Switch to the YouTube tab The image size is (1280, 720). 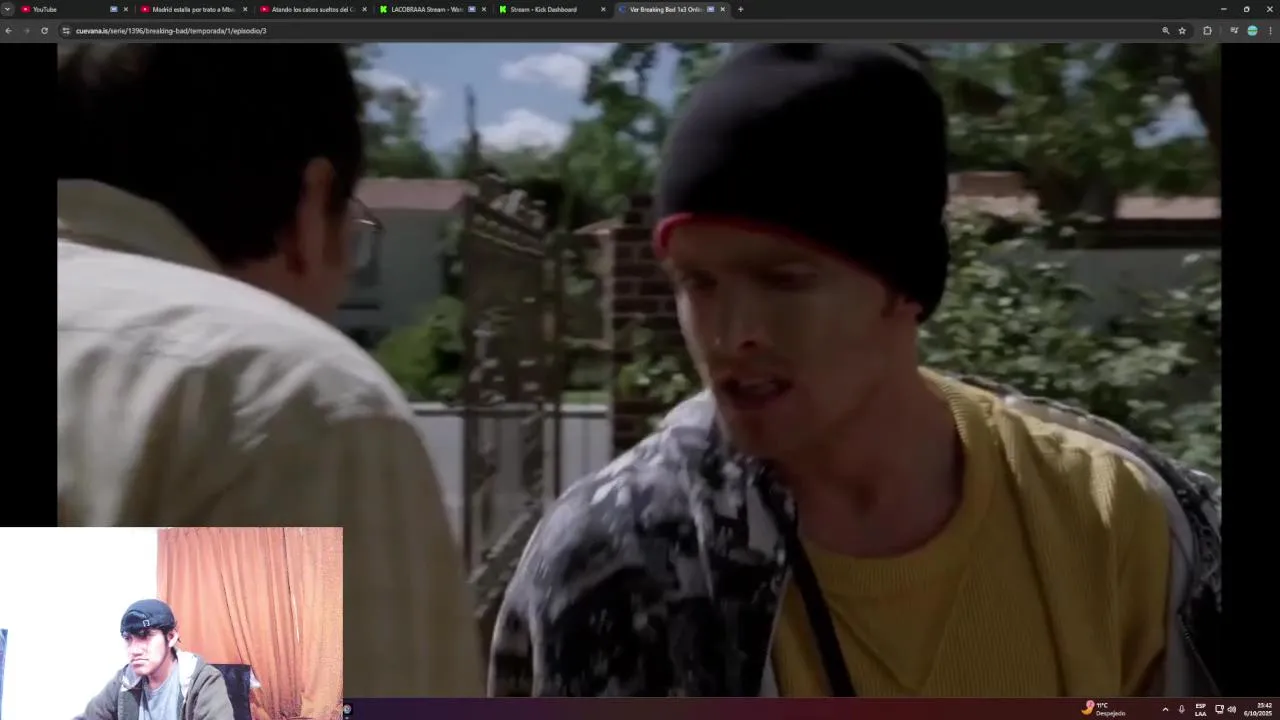click(75, 9)
